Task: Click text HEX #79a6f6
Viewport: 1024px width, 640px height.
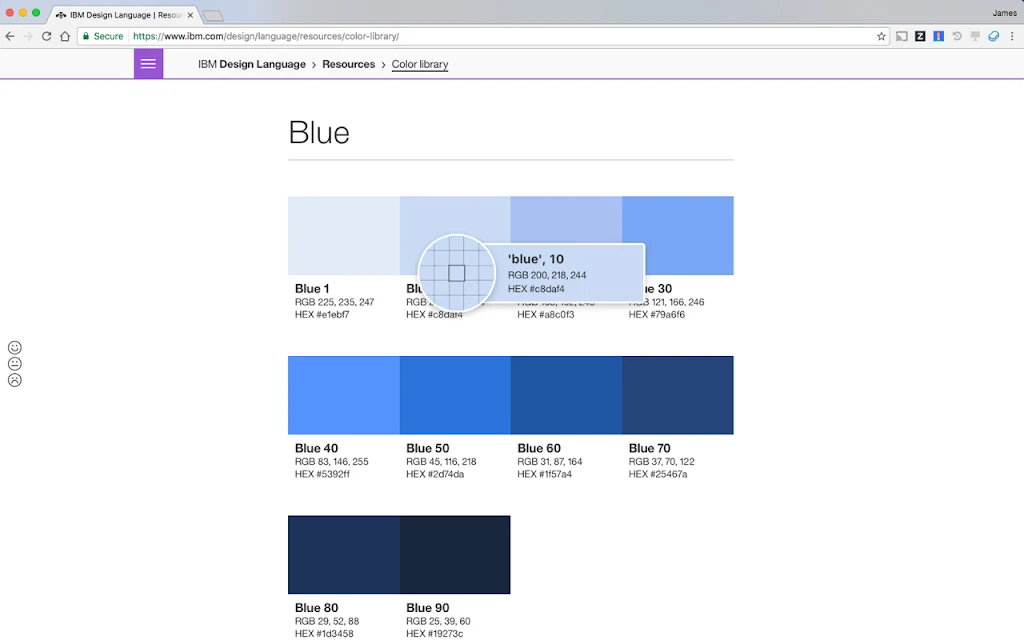Action: click(x=657, y=314)
